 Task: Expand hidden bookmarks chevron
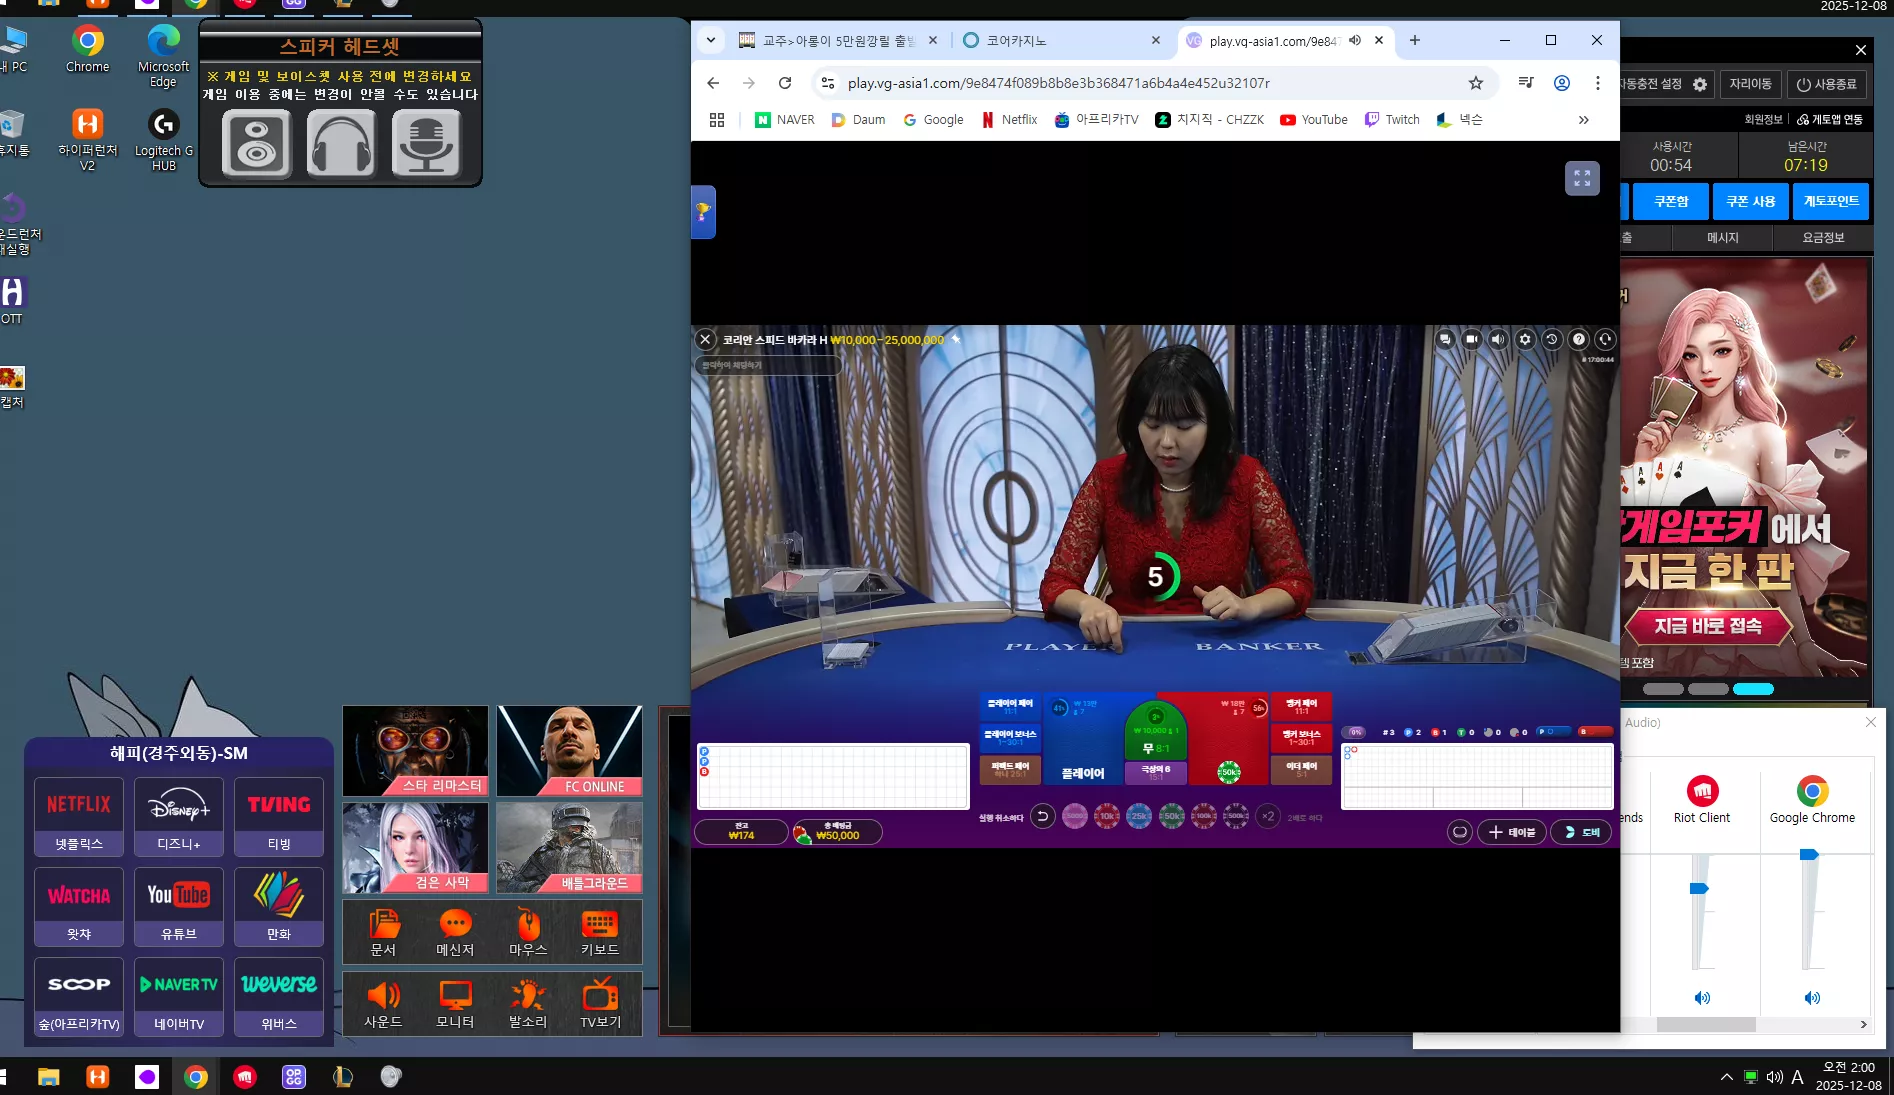(x=1583, y=119)
